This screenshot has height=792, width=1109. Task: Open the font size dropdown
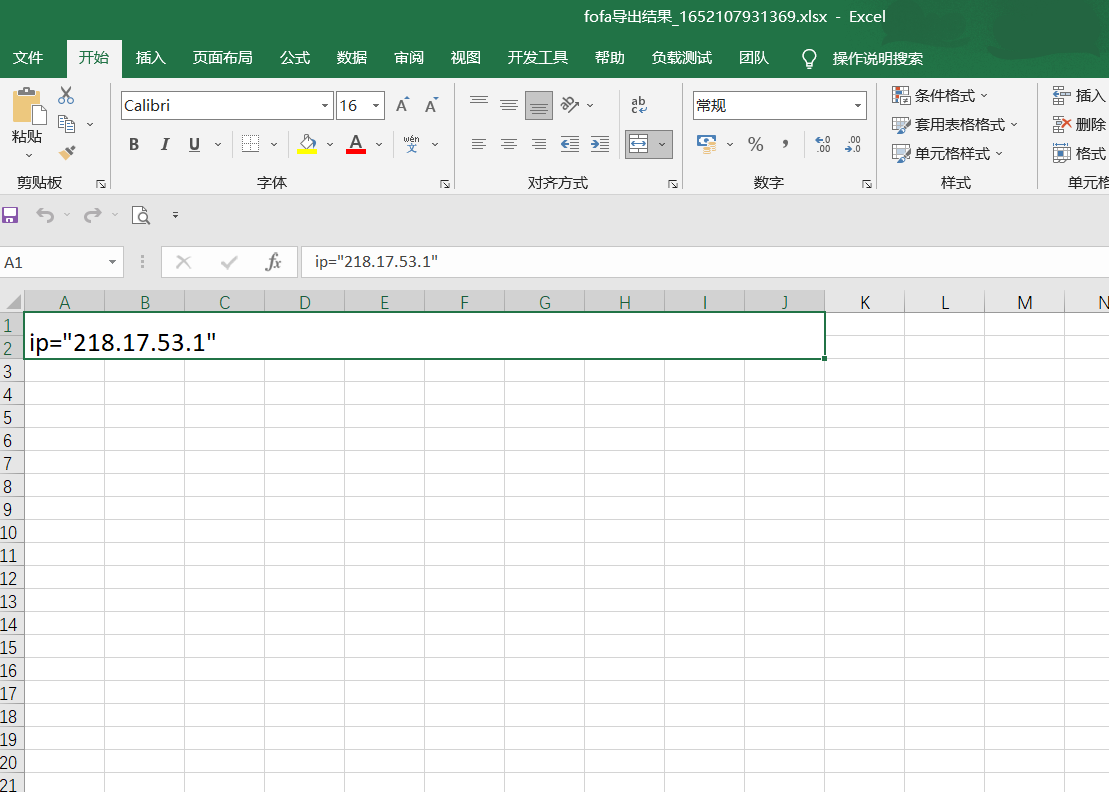pos(376,105)
